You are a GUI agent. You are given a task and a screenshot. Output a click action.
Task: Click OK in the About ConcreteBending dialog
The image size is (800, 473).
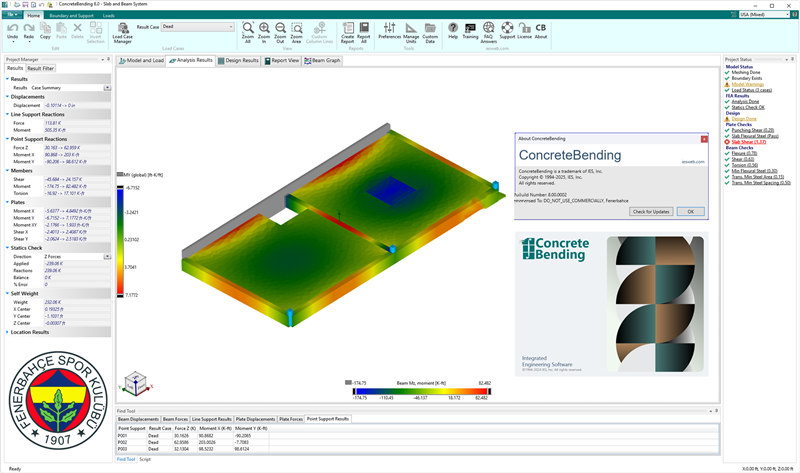pos(690,211)
